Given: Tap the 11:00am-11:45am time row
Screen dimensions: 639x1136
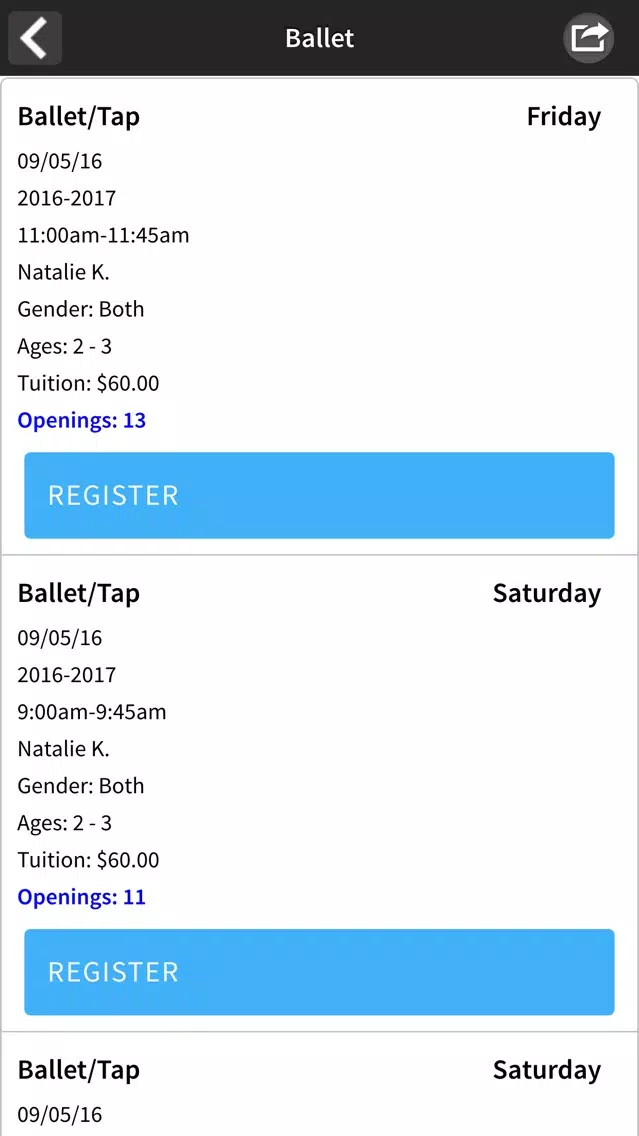Looking at the screenshot, I should point(104,235).
